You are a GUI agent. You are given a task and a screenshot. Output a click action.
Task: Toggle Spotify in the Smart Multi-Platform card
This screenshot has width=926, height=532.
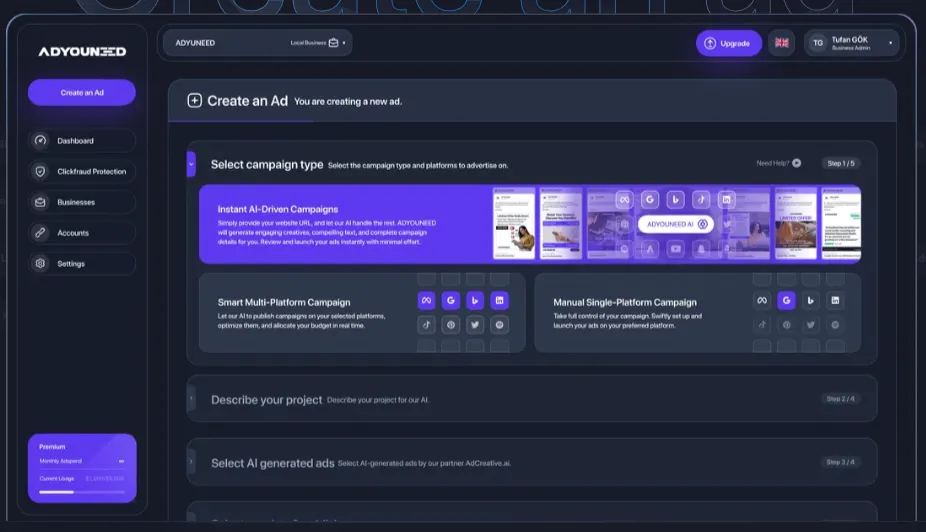click(500, 325)
